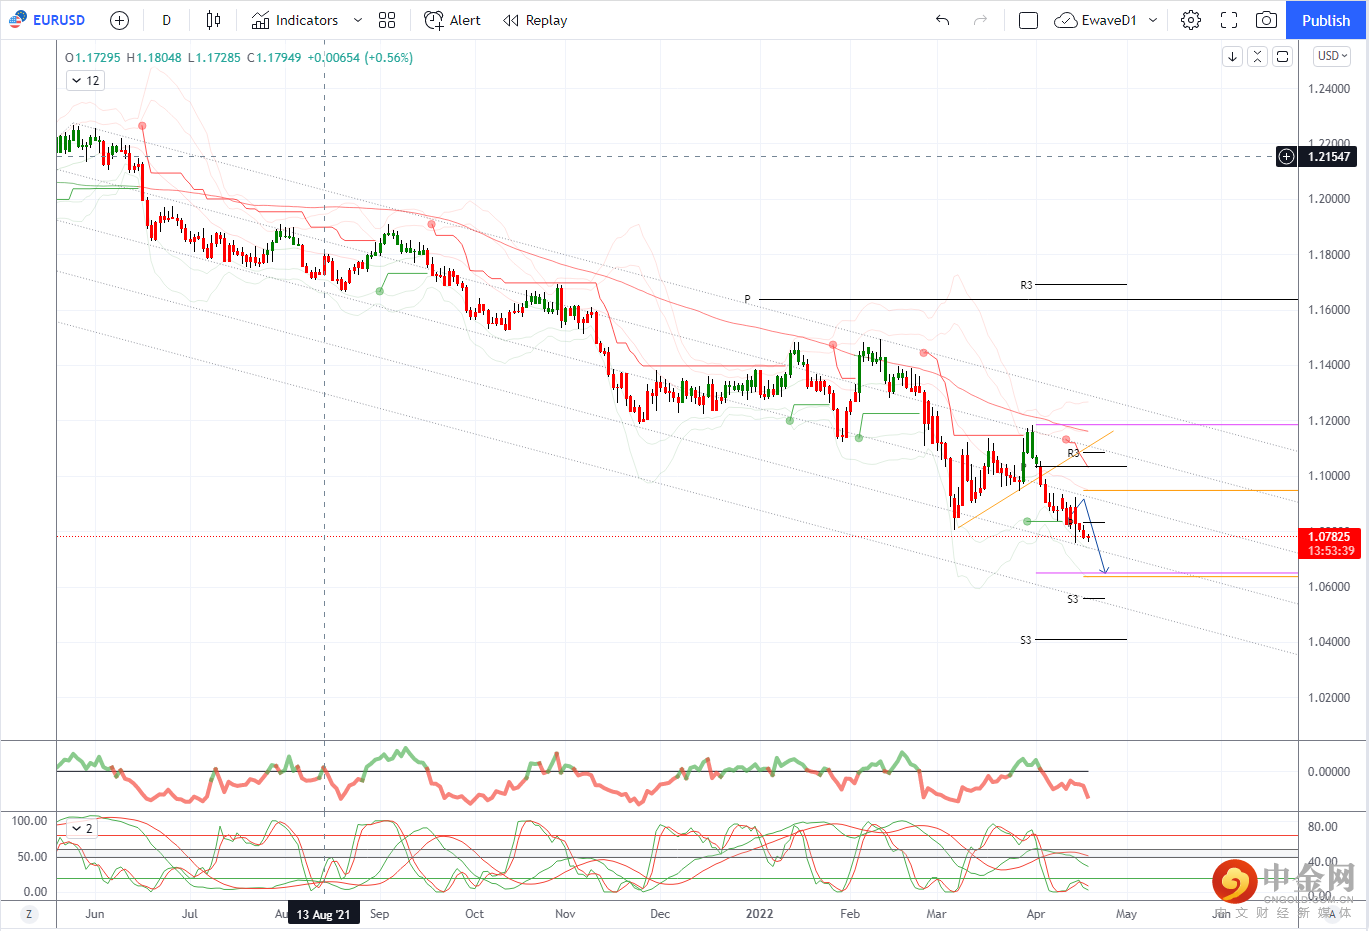Click the 1.02000 price scale label
Viewport: 1369px width, 931px height.
coord(1329,698)
